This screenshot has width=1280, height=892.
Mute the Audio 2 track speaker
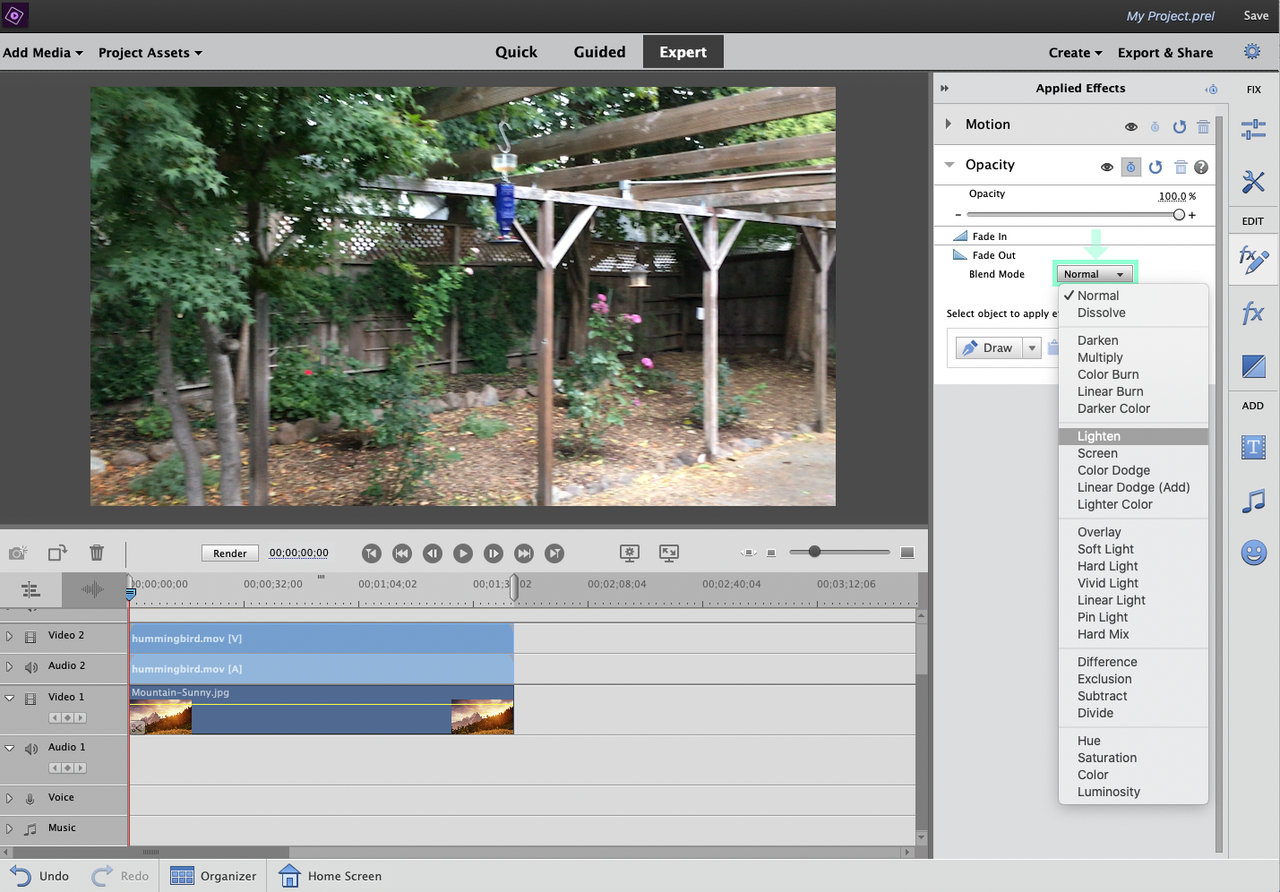[30, 667]
